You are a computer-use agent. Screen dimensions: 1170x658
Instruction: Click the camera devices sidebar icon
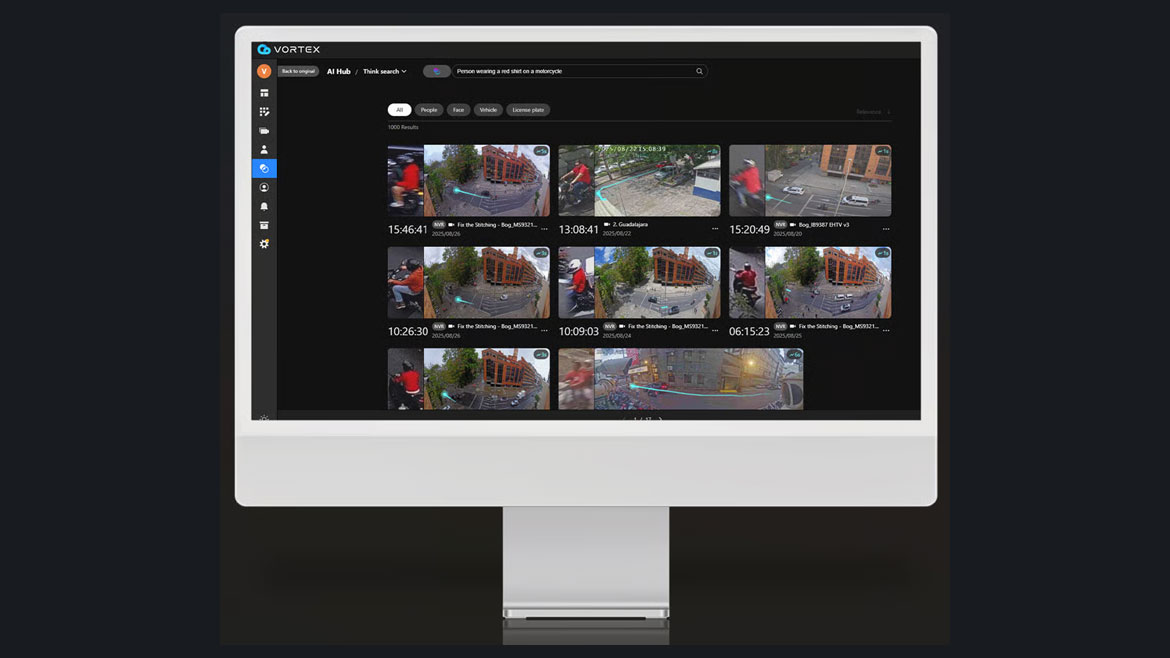coord(264,131)
